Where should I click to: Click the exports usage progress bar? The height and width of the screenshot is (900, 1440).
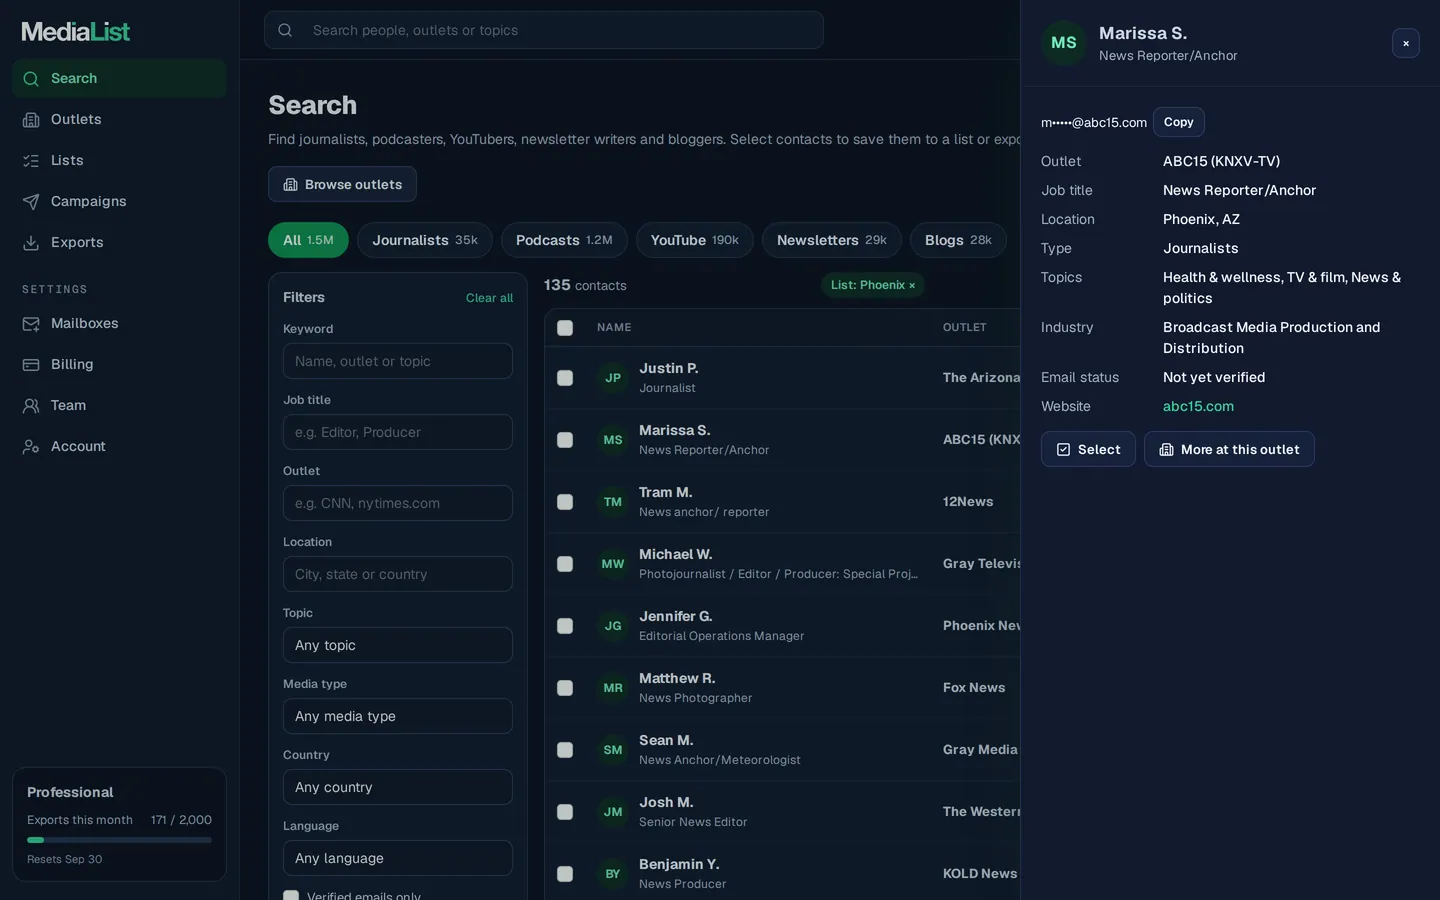119,840
